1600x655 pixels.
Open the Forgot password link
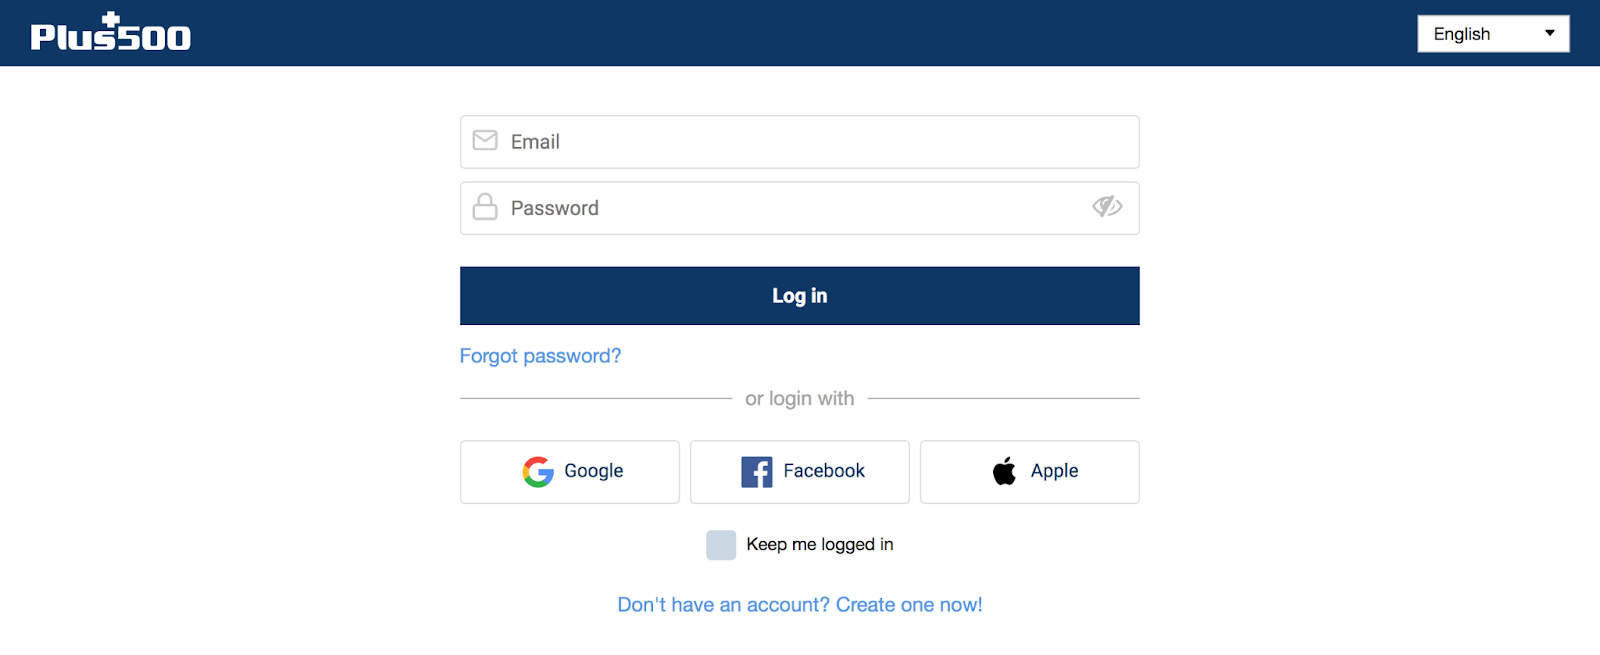pos(540,356)
